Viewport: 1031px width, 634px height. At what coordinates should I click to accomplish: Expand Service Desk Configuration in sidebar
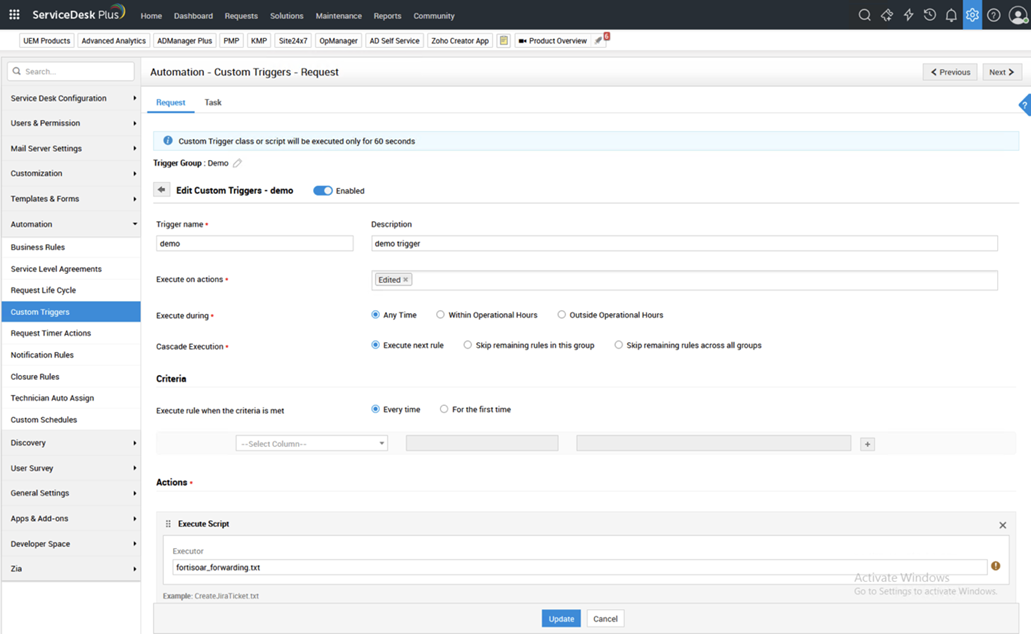(x=70, y=98)
